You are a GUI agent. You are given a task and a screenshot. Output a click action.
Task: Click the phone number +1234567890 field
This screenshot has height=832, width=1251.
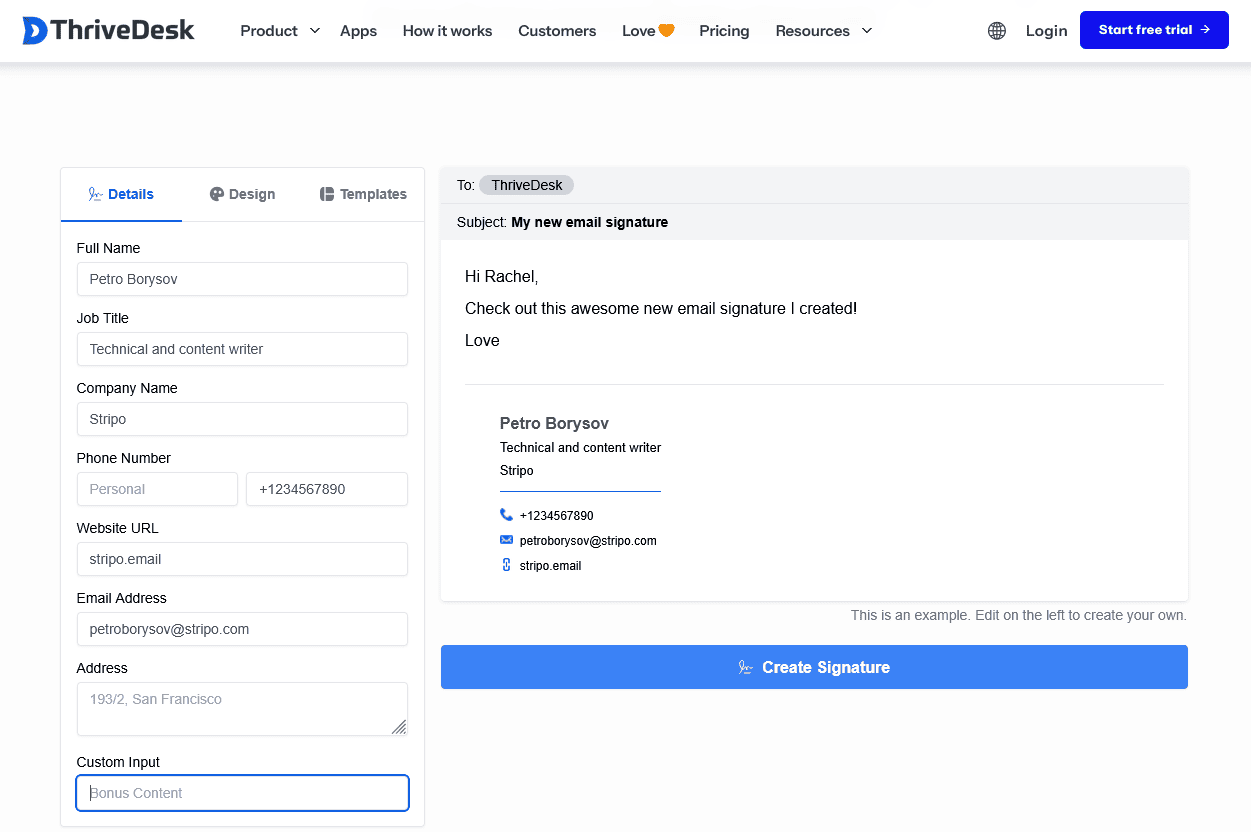(327, 489)
